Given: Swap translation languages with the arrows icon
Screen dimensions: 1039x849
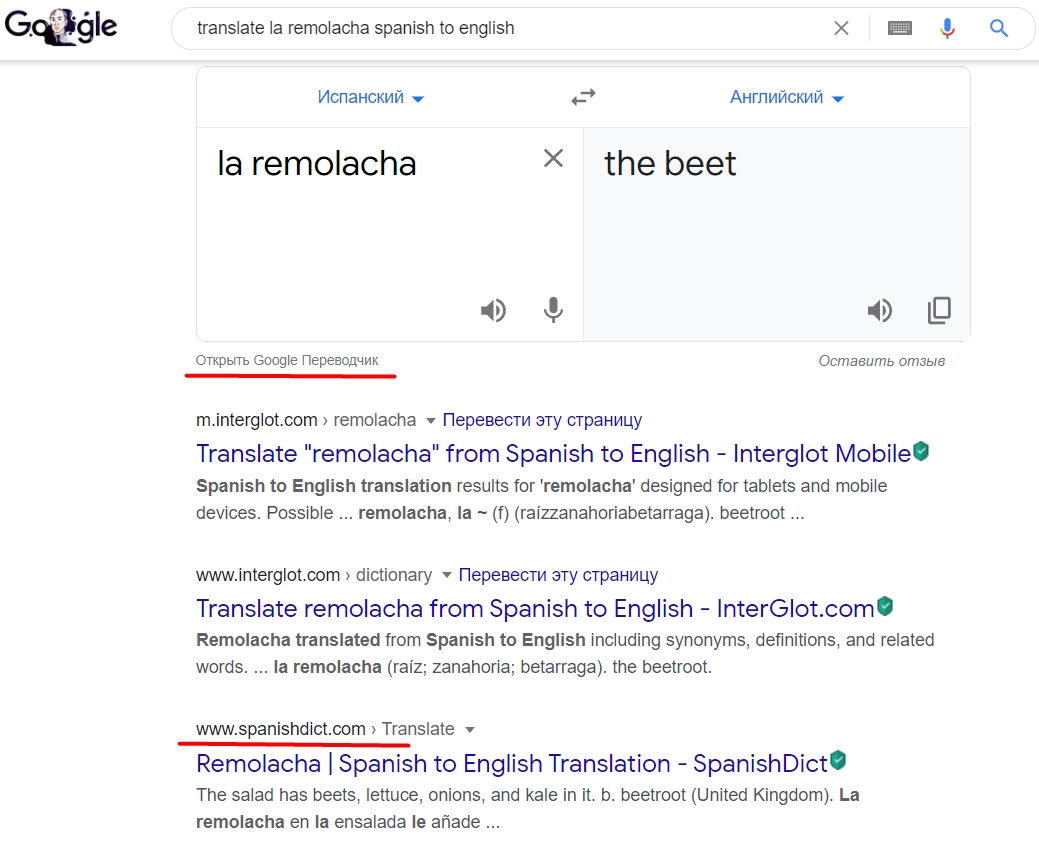Looking at the screenshot, I should click(583, 96).
